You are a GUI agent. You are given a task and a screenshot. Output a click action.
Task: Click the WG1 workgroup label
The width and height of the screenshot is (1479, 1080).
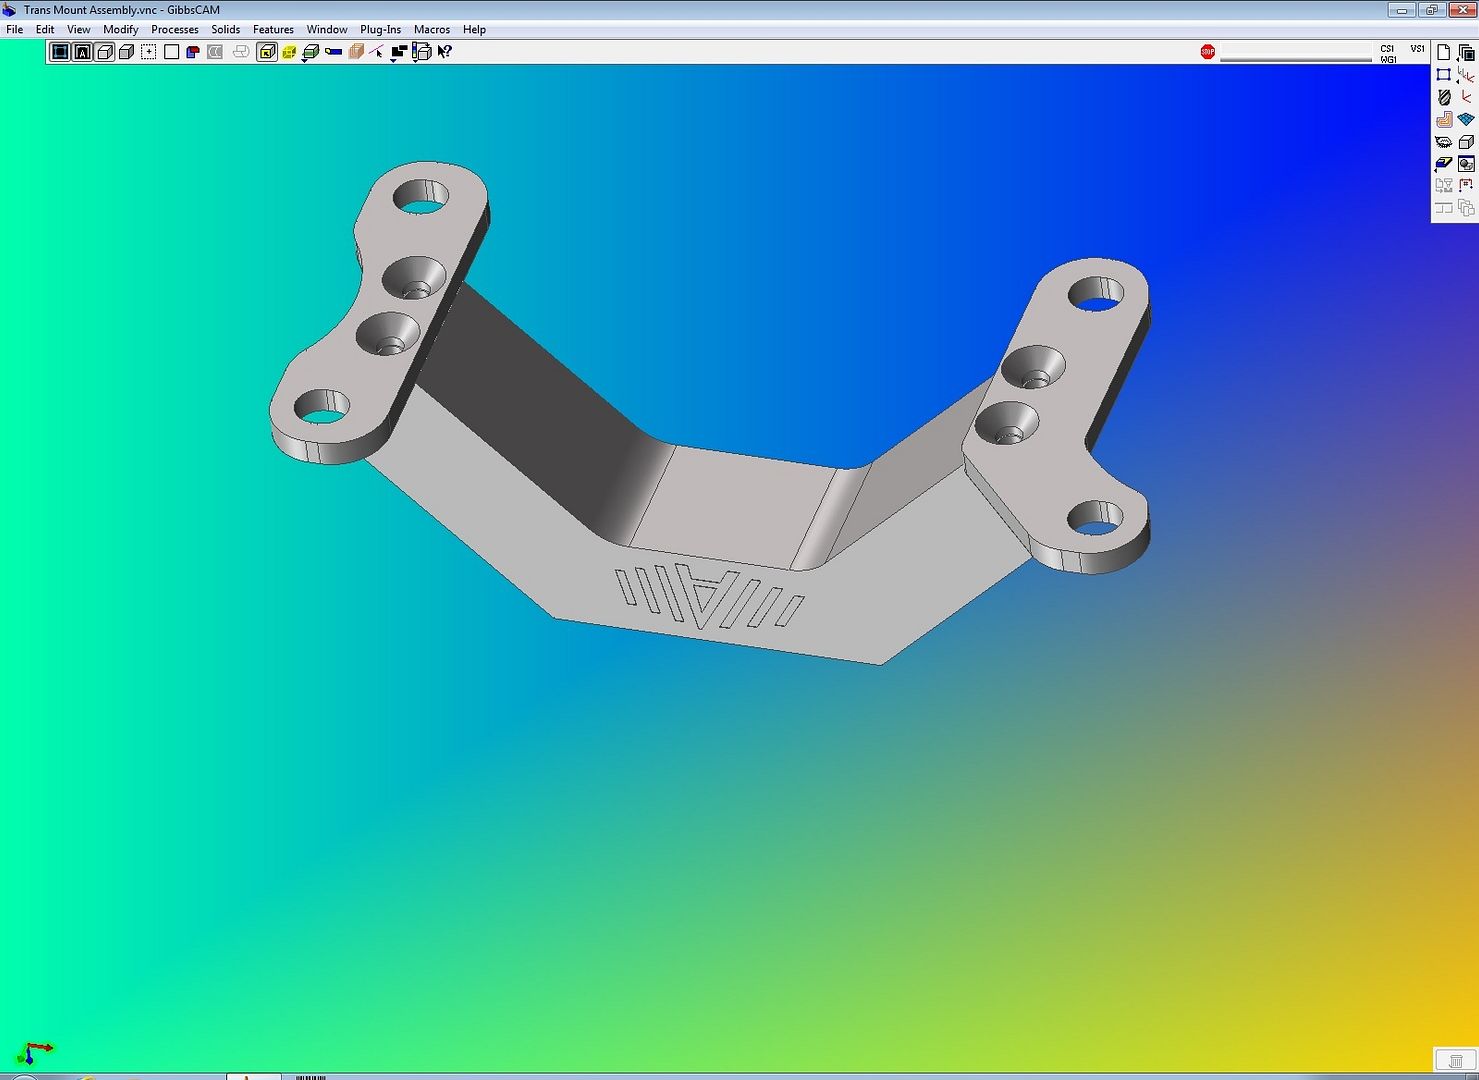(1388, 59)
